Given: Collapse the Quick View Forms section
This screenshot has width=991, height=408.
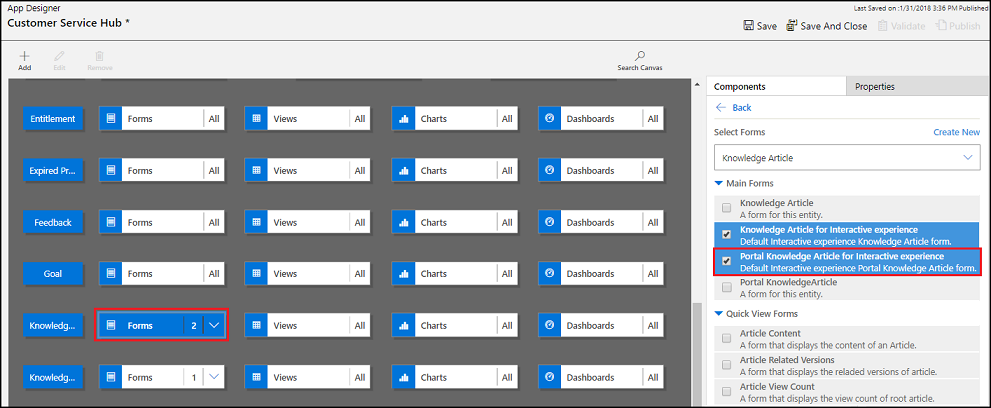Looking at the screenshot, I should [x=718, y=313].
